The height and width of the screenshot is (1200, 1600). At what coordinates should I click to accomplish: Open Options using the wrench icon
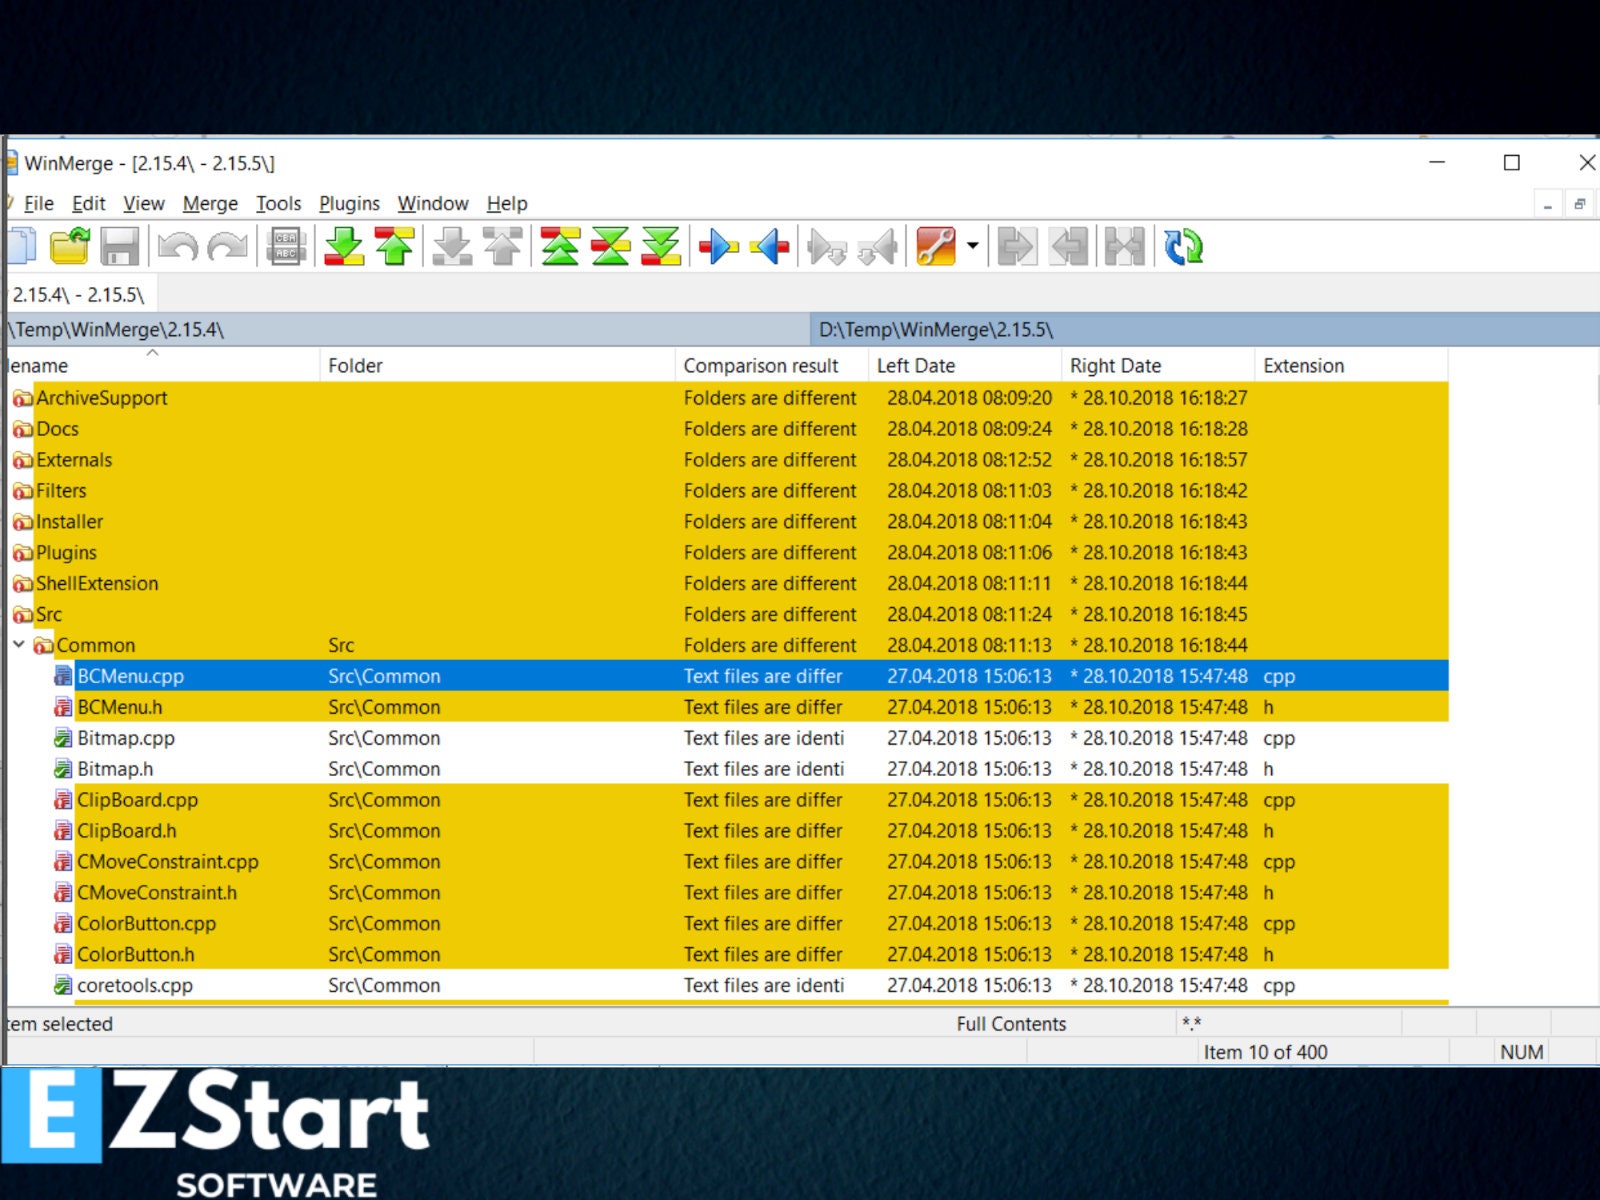[x=938, y=247]
